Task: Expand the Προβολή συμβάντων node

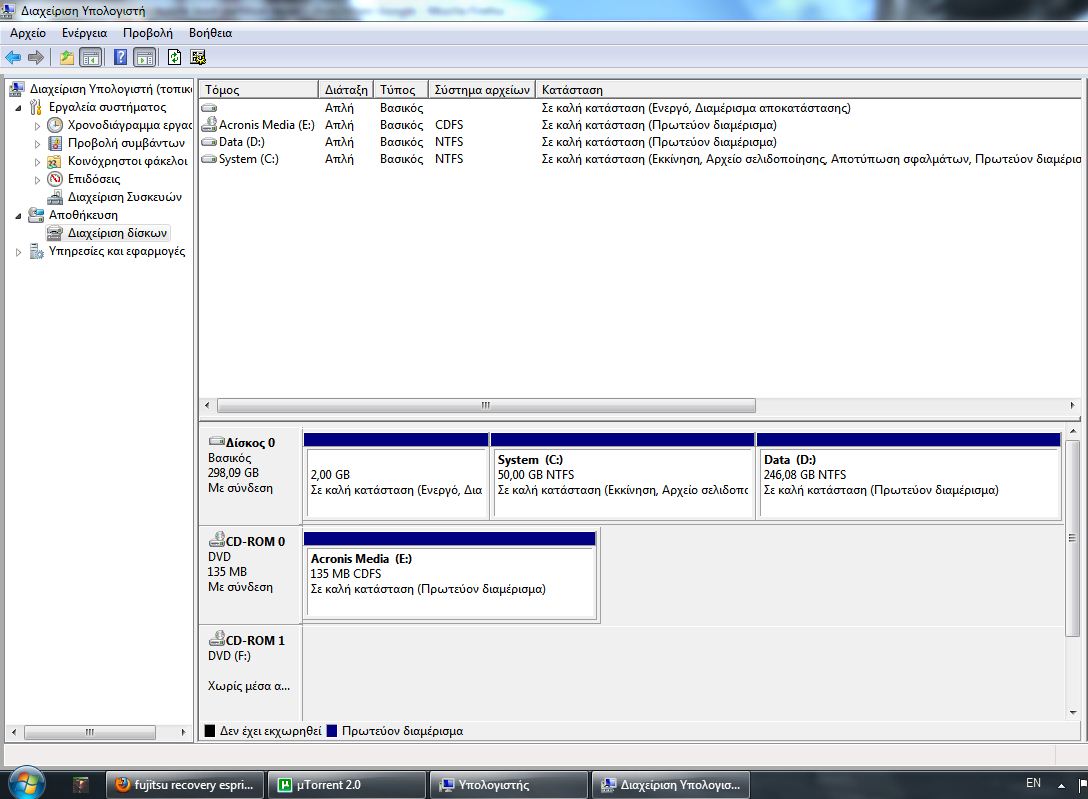Action: coord(37,144)
